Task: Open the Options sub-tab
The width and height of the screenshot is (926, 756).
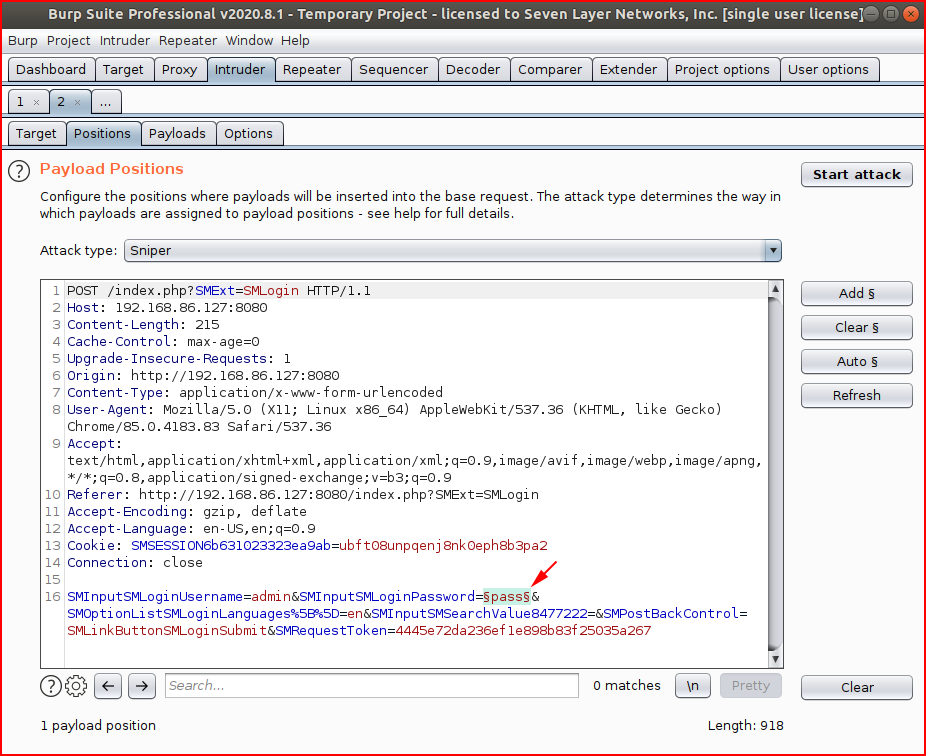Action: pos(249,133)
